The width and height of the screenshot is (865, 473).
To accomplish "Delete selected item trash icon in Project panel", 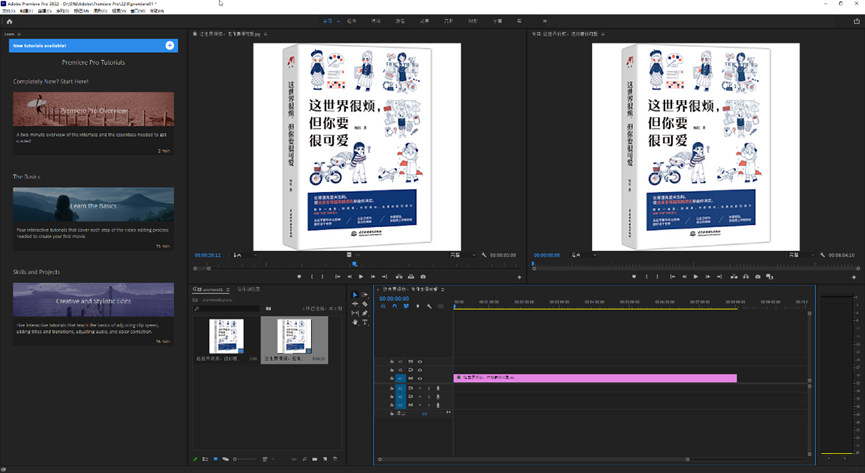I will click(x=335, y=459).
